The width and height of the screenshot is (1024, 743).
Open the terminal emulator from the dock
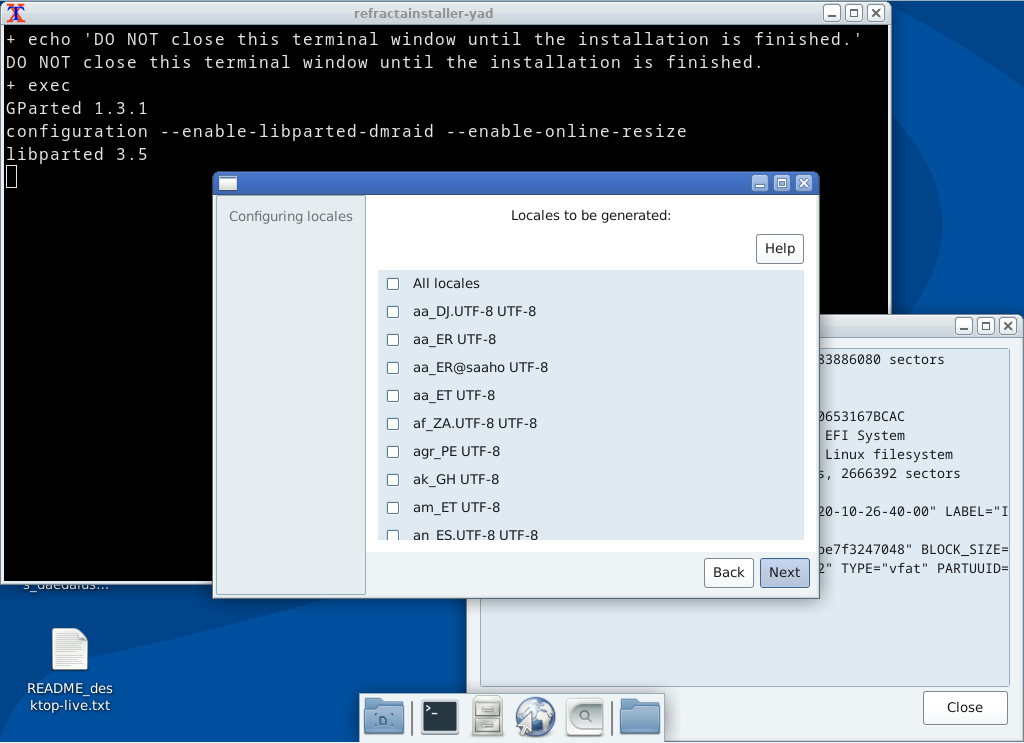[x=439, y=716]
